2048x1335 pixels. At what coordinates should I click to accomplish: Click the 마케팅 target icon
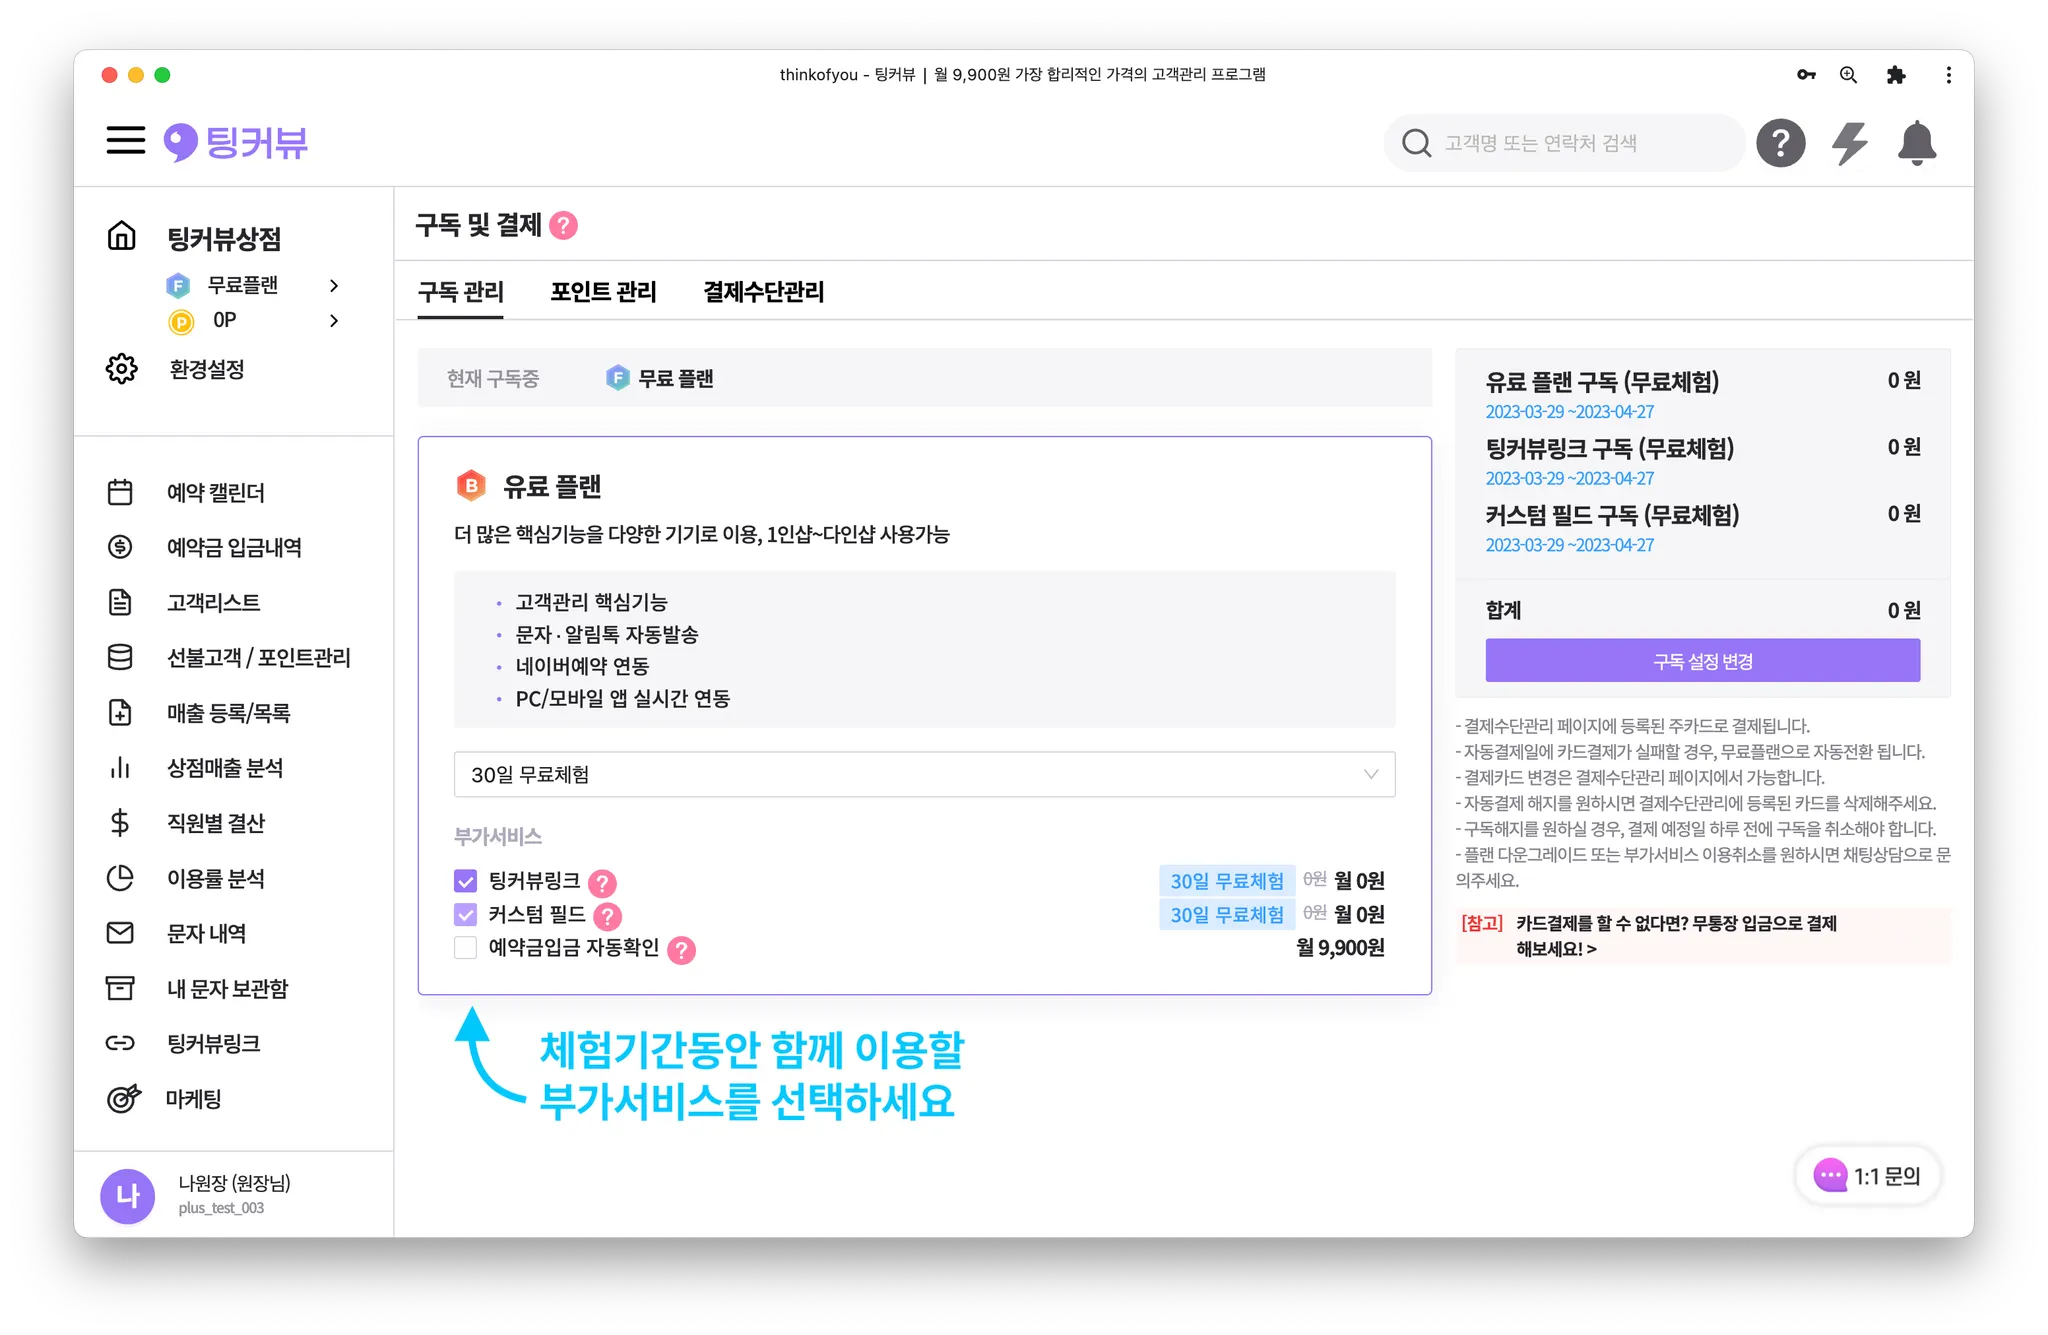(122, 1098)
